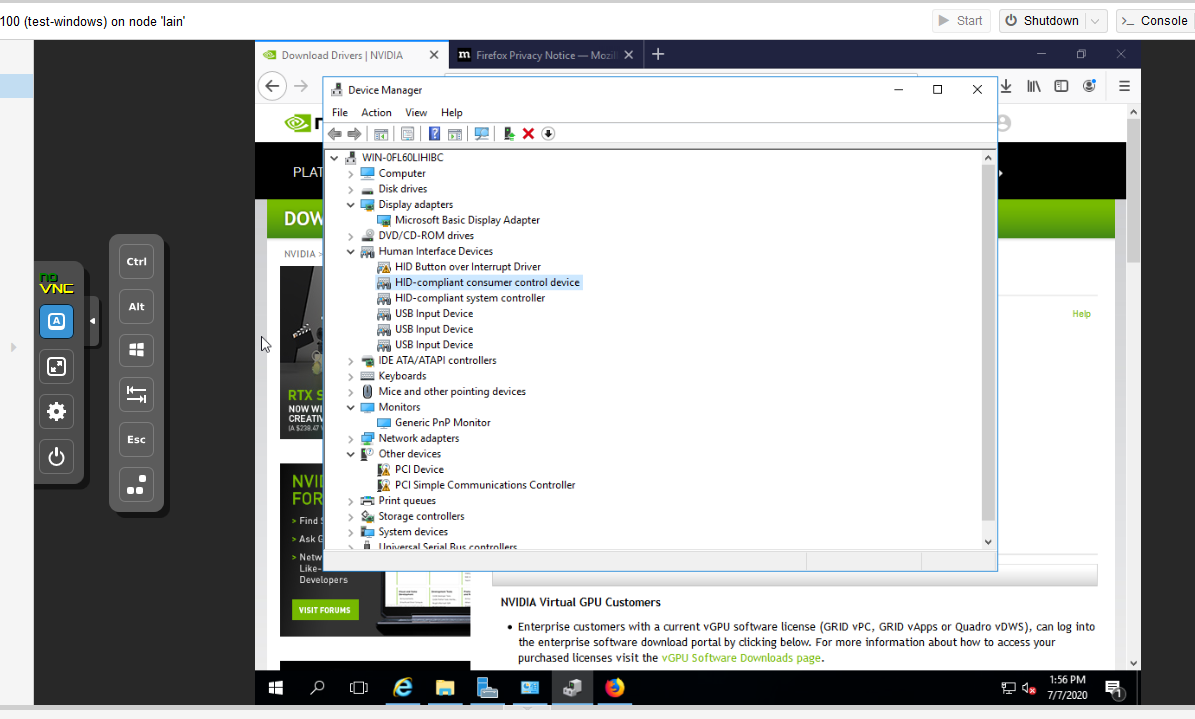Open the Help menu in Device Manager
The image size is (1195, 719).
click(x=451, y=112)
